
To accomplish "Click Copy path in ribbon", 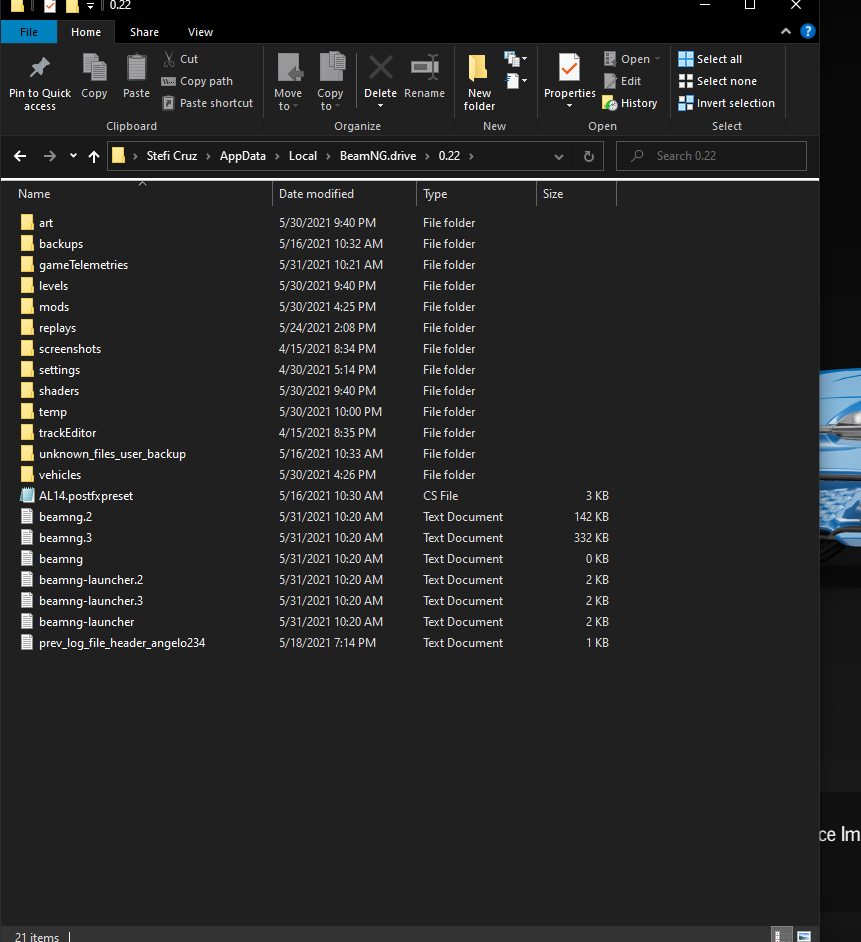I will tap(197, 81).
